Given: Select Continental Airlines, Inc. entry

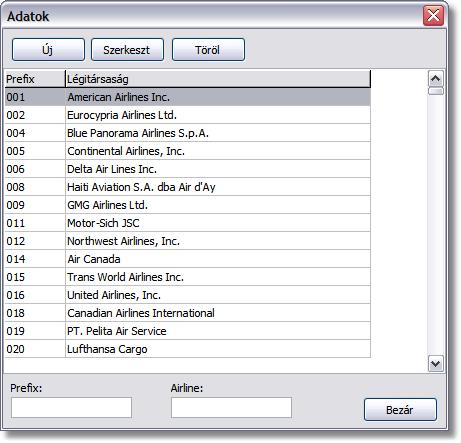Looking at the screenshot, I should [188, 151].
